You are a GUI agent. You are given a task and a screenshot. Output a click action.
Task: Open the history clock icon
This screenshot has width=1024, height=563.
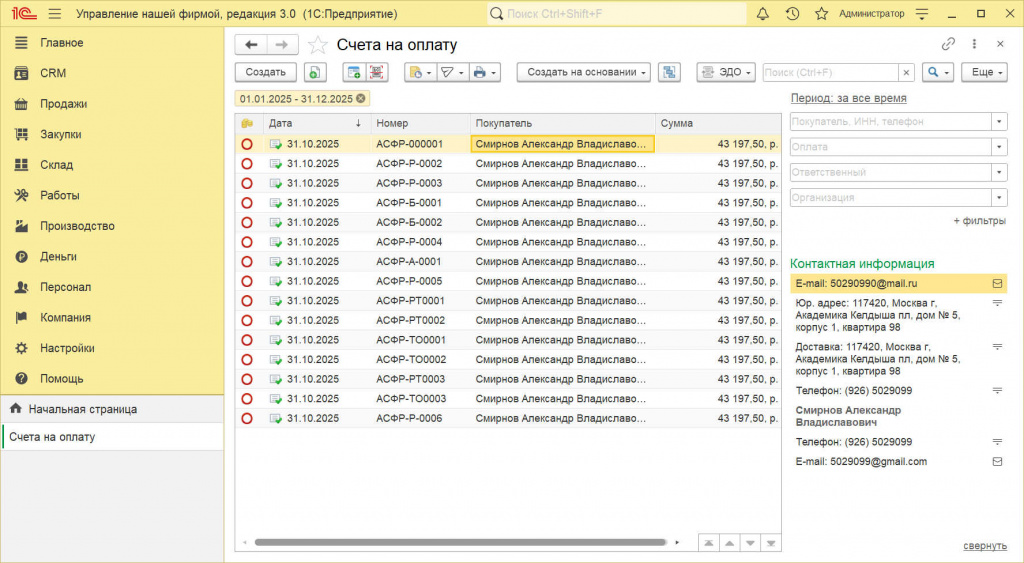[792, 14]
